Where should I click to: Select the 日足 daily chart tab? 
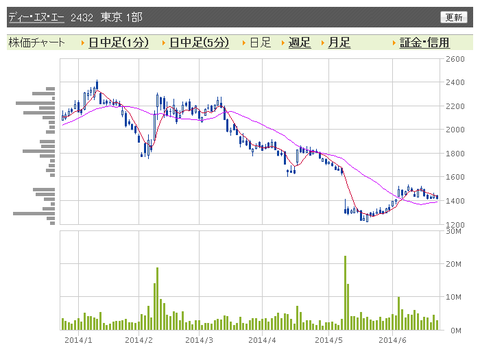click(x=260, y=43)
